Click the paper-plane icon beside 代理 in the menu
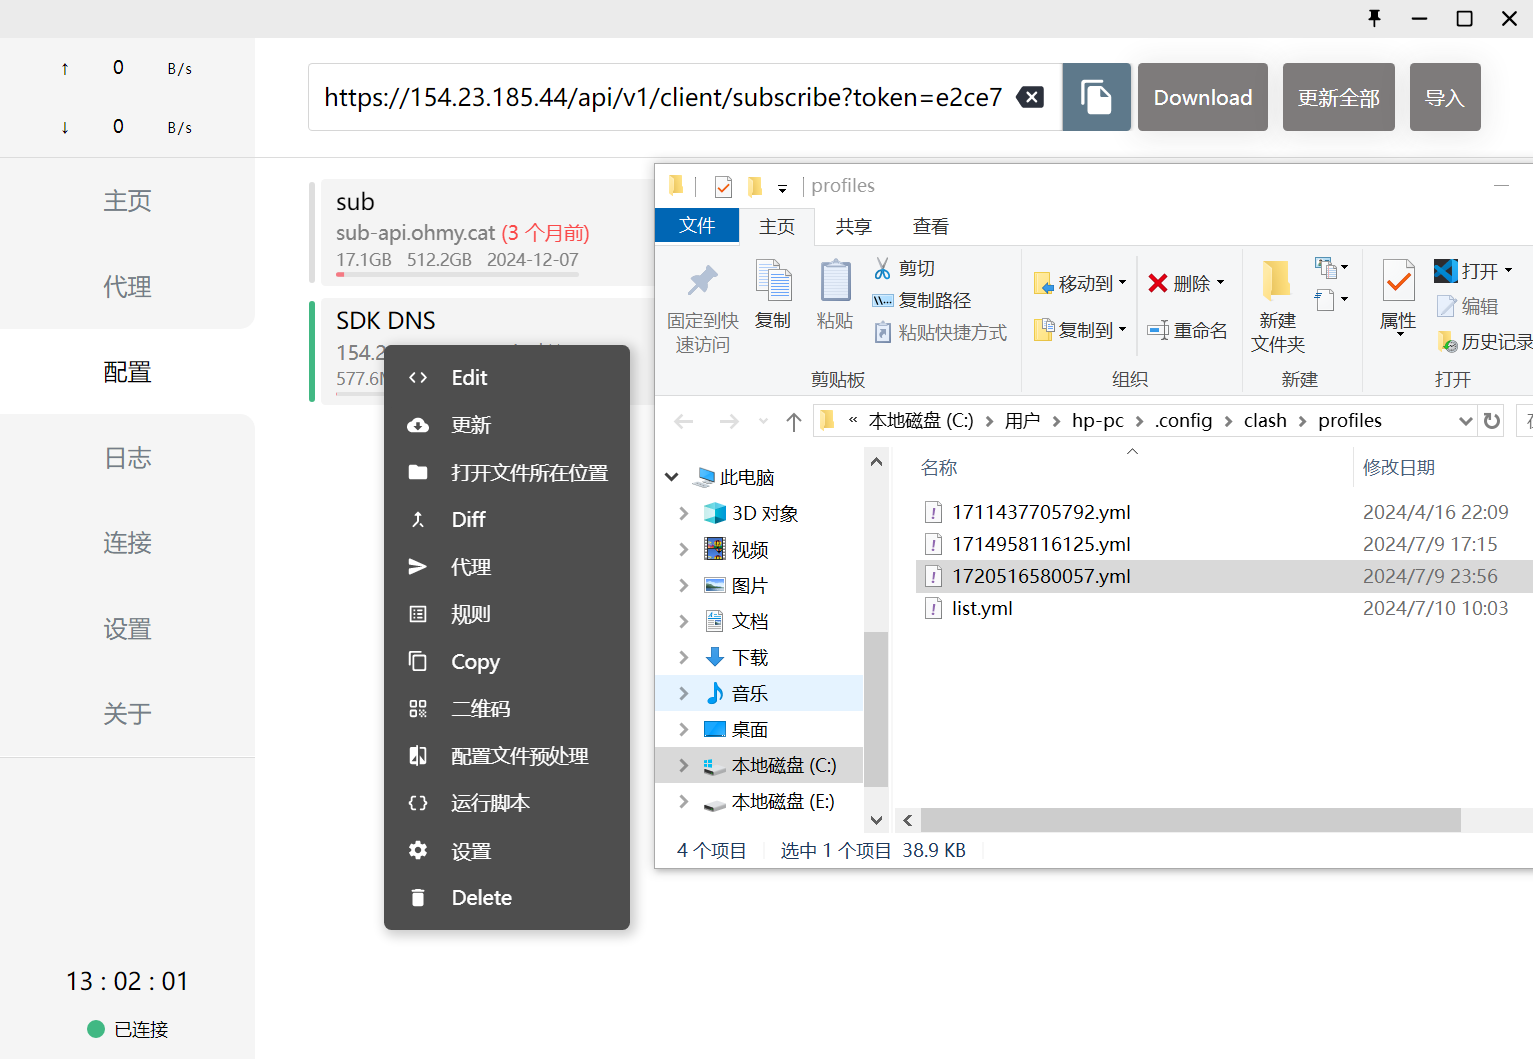Image resolution: width=1533 pixels, height=1059 pixels. [418, 567]
